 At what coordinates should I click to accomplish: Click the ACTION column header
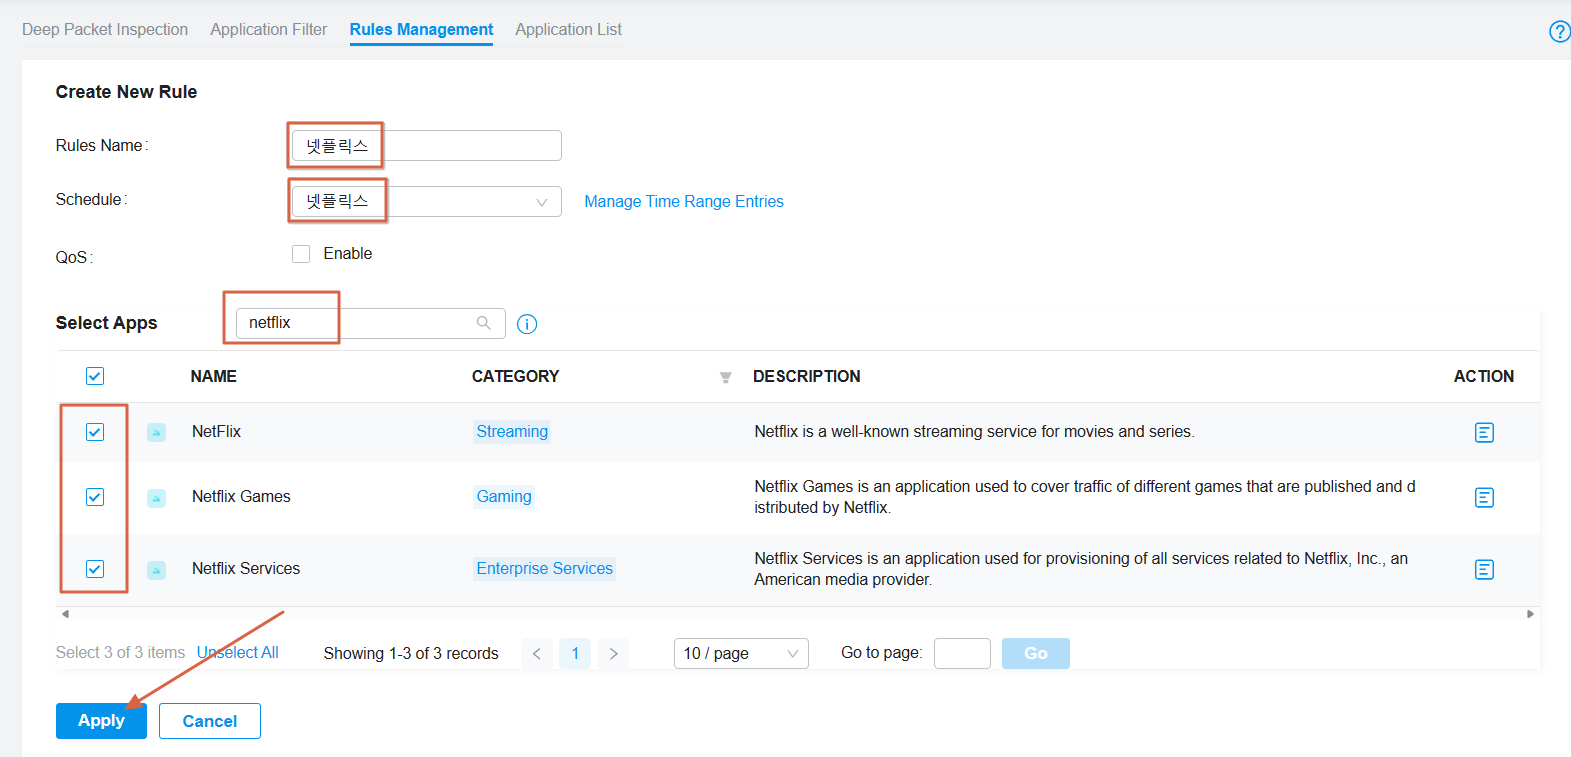pos(1484,377)
